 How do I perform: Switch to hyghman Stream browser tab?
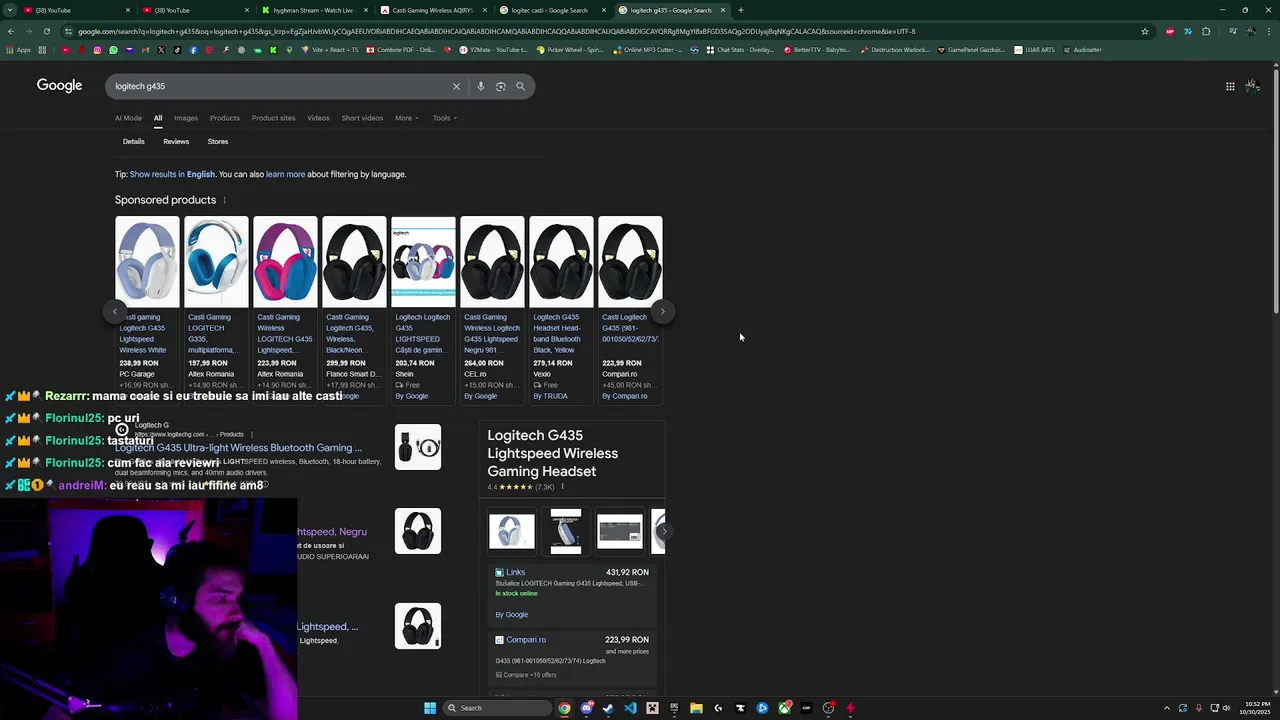click(x=313, y=10)
